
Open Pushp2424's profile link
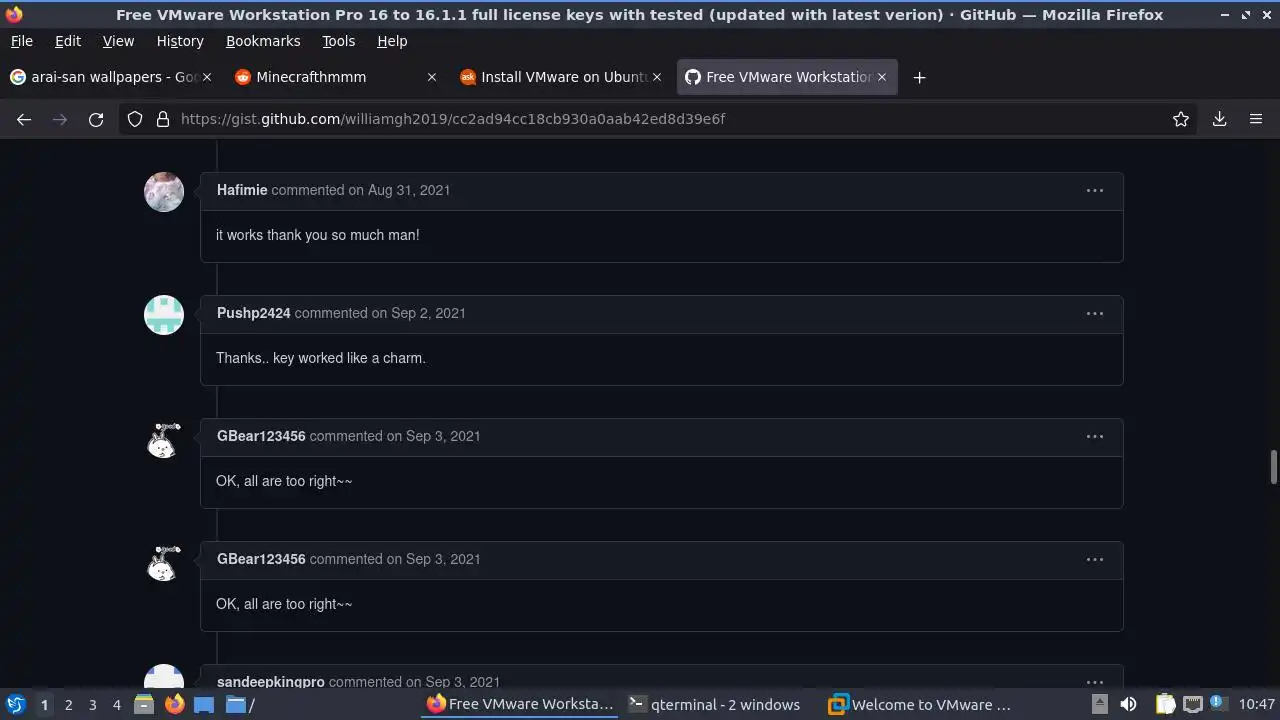click(x=254, y=313)
